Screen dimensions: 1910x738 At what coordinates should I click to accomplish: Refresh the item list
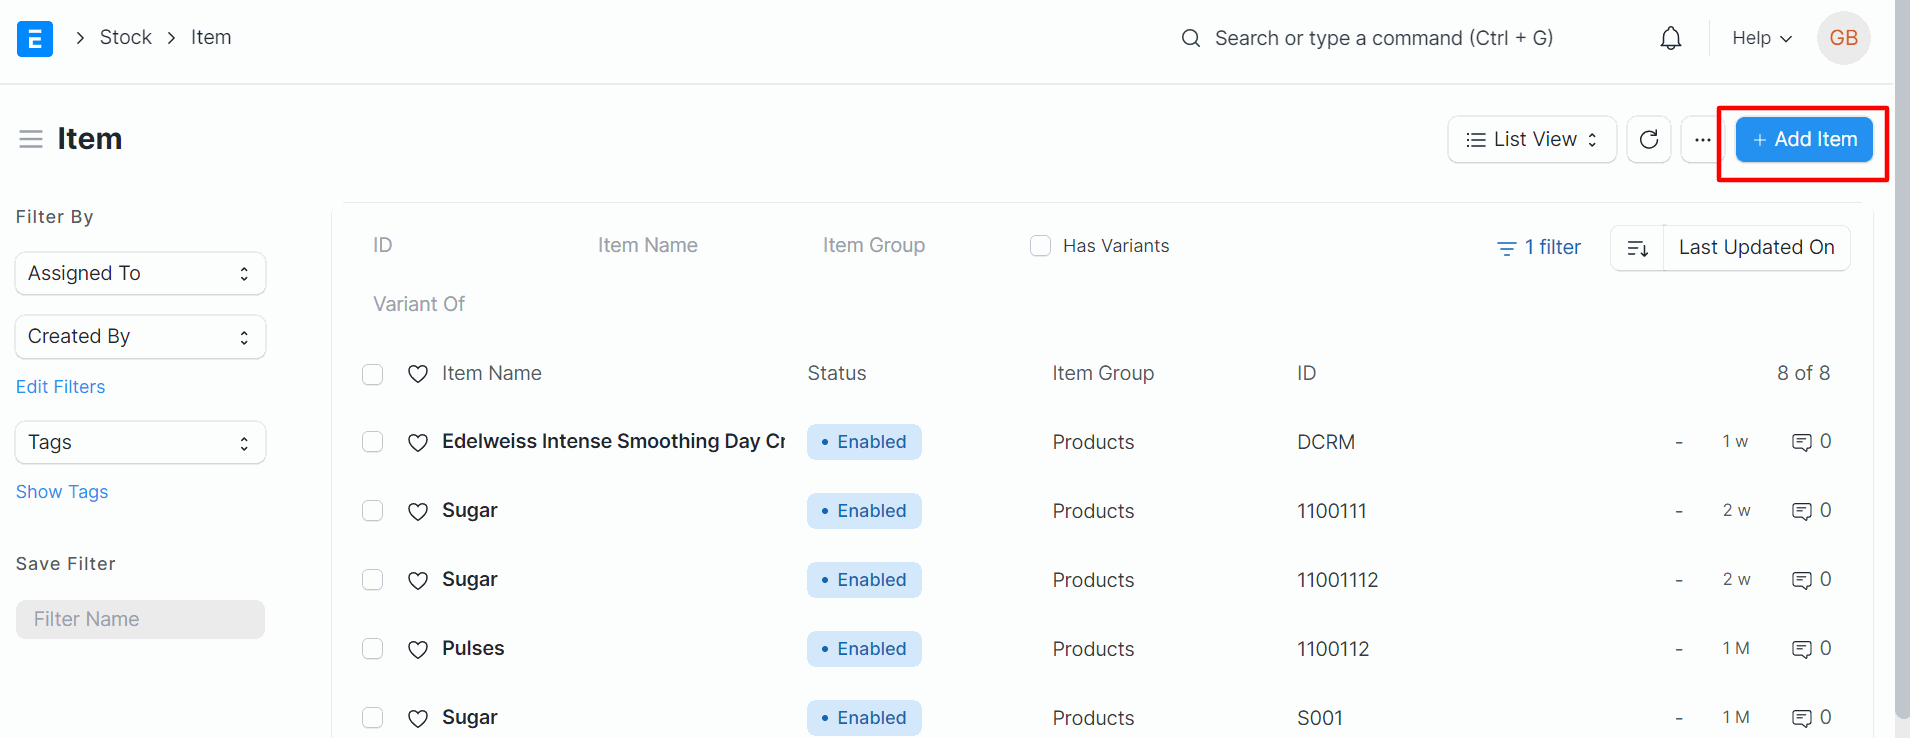[1649, 139]
